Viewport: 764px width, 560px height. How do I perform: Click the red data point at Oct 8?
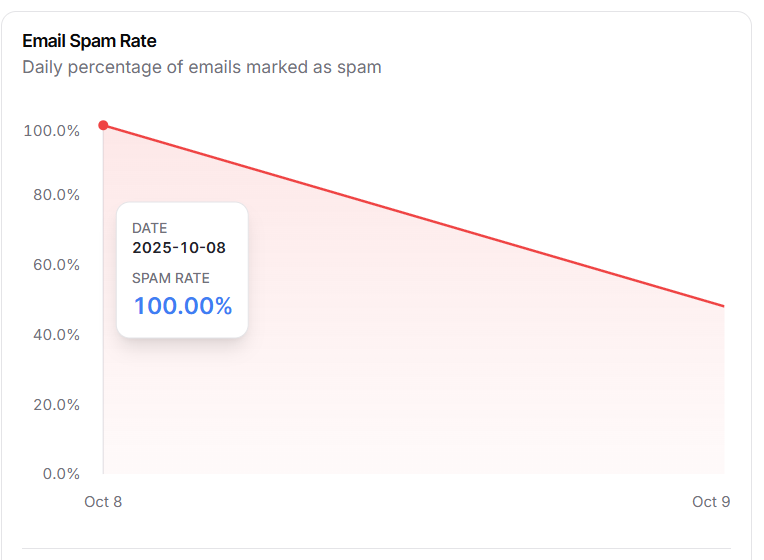103,125
